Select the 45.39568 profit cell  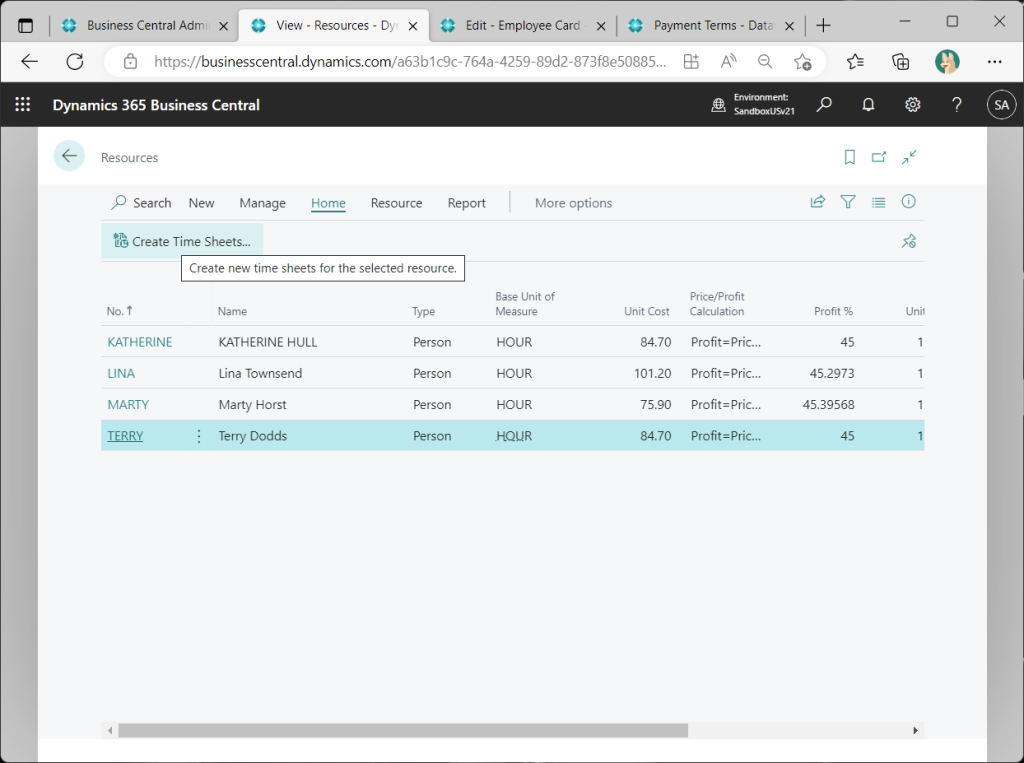[x=828, y=404]
